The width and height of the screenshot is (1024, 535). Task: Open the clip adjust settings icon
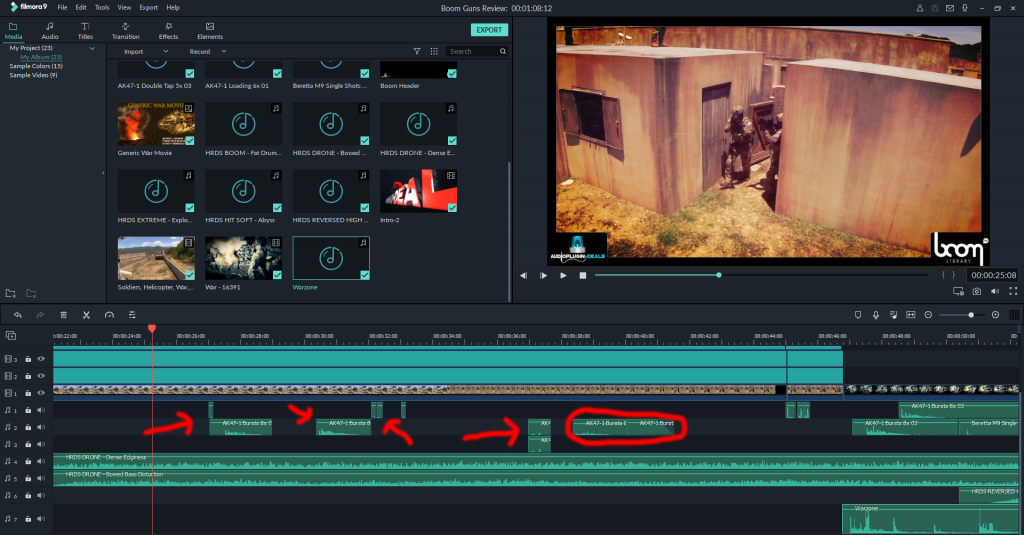point(132,315)
